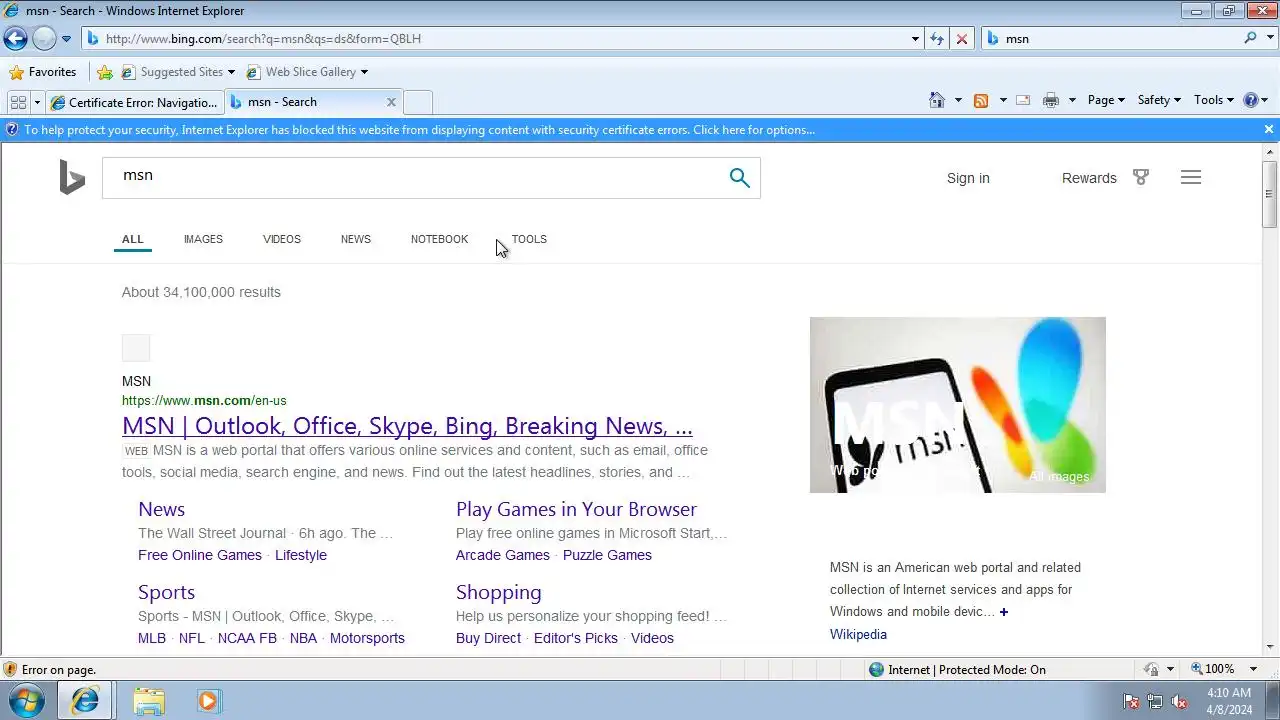Click the Rewards trophy icon
The height and width of the screenshot is (720, 1280).
click(x=1141, y=177)
